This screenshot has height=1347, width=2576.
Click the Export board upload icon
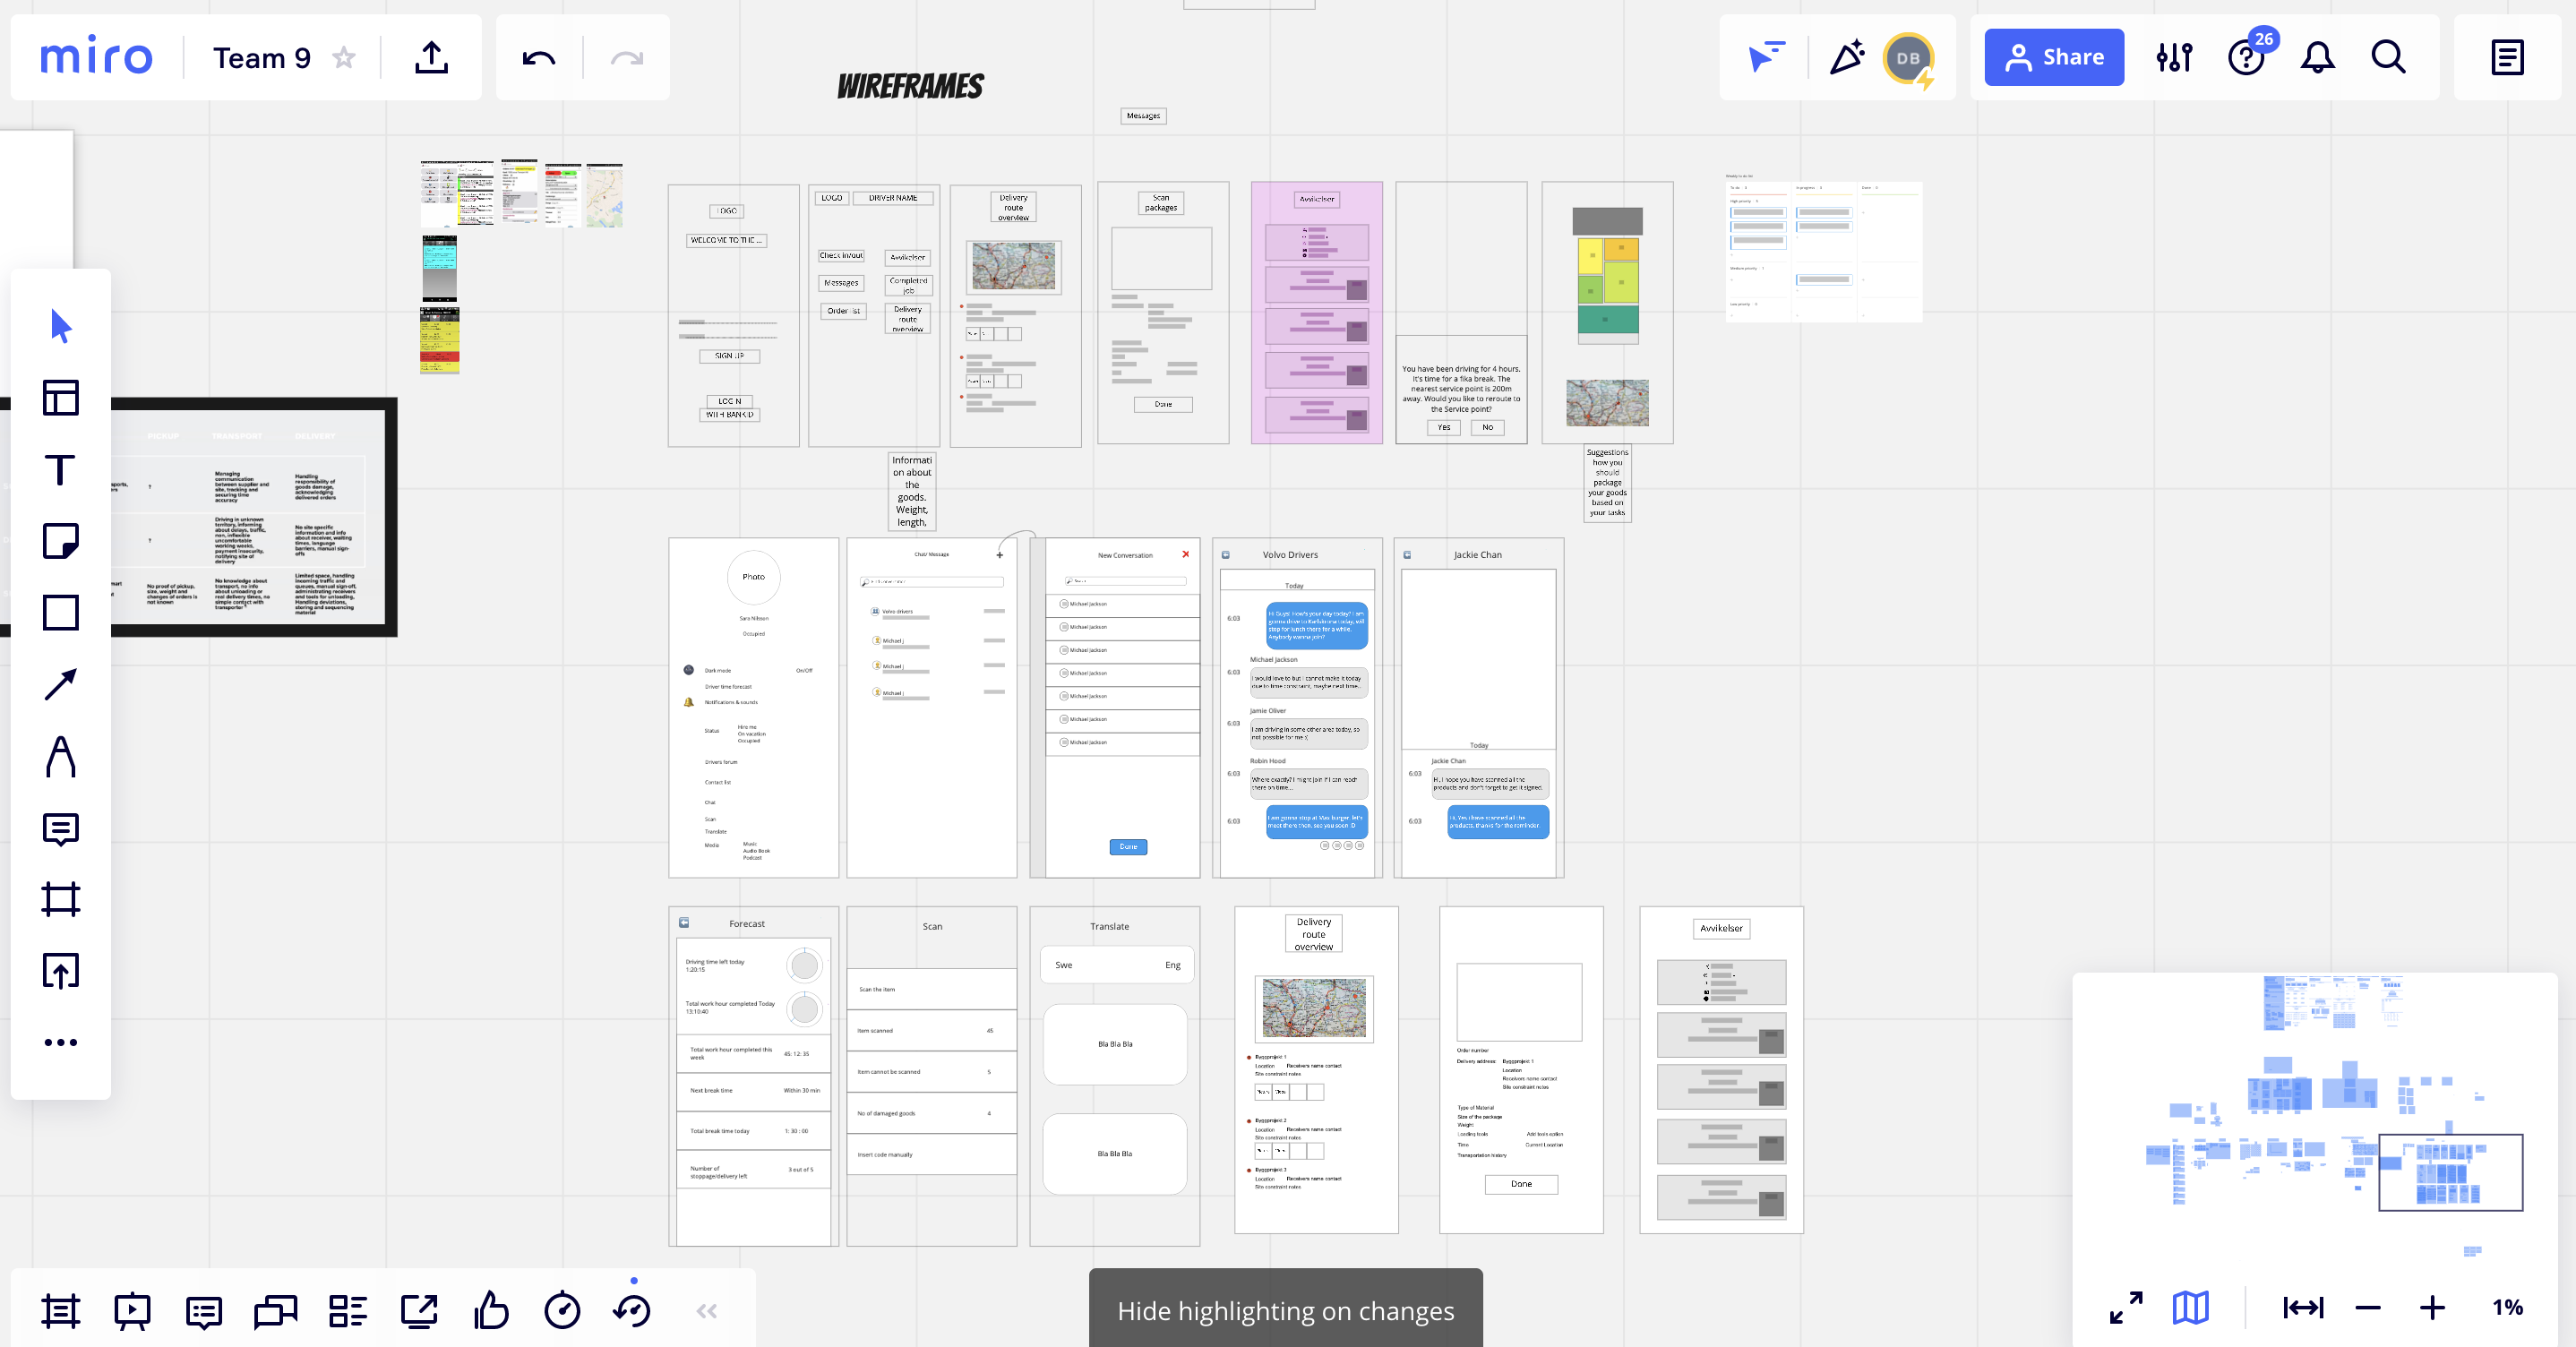pyautogui.click(x=432, y=57)
